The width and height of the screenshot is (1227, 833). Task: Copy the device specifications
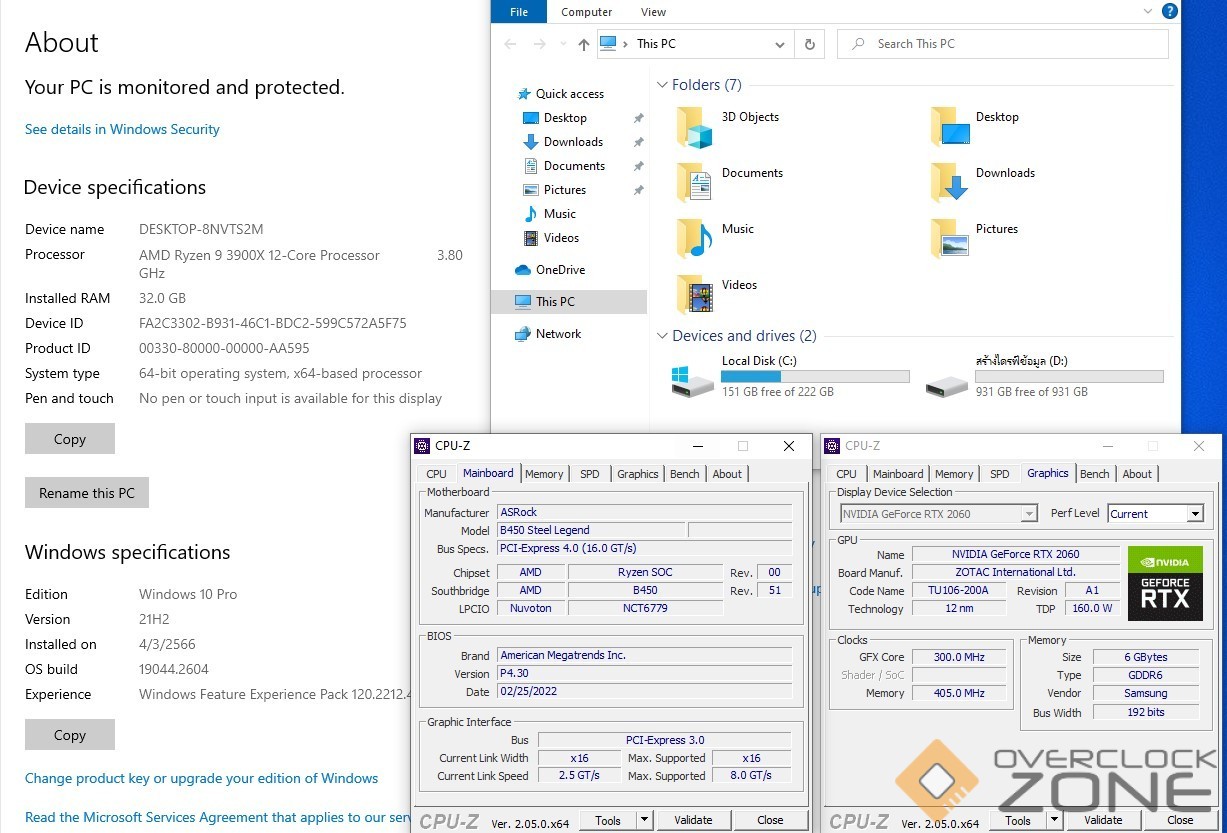tap(70, 439)
